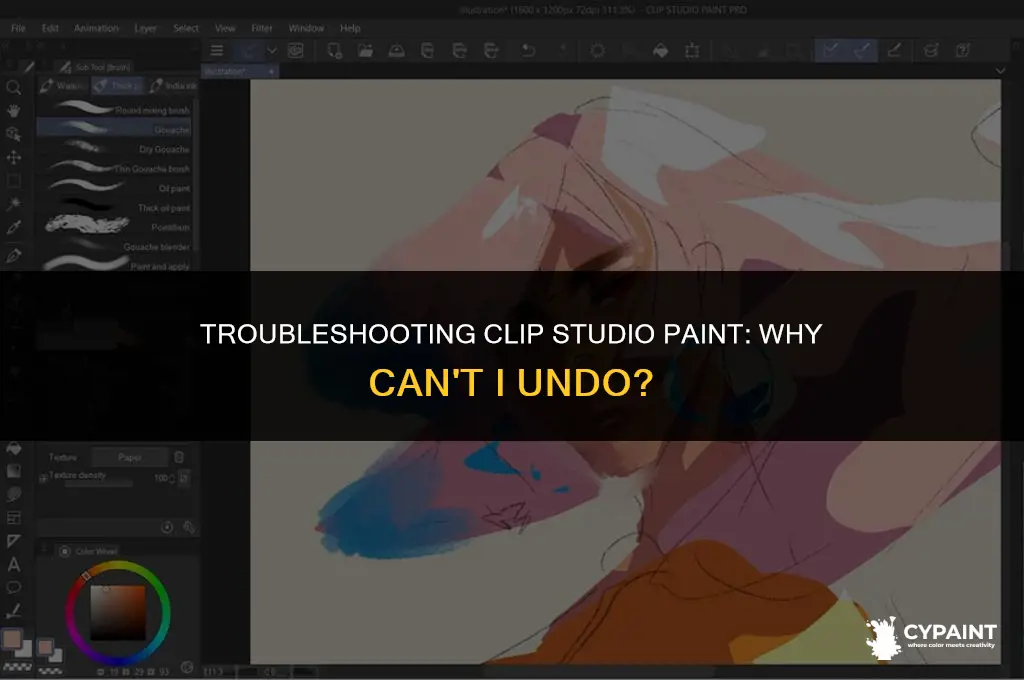Select the Auto select magic wand tool

tap(13, 204)
